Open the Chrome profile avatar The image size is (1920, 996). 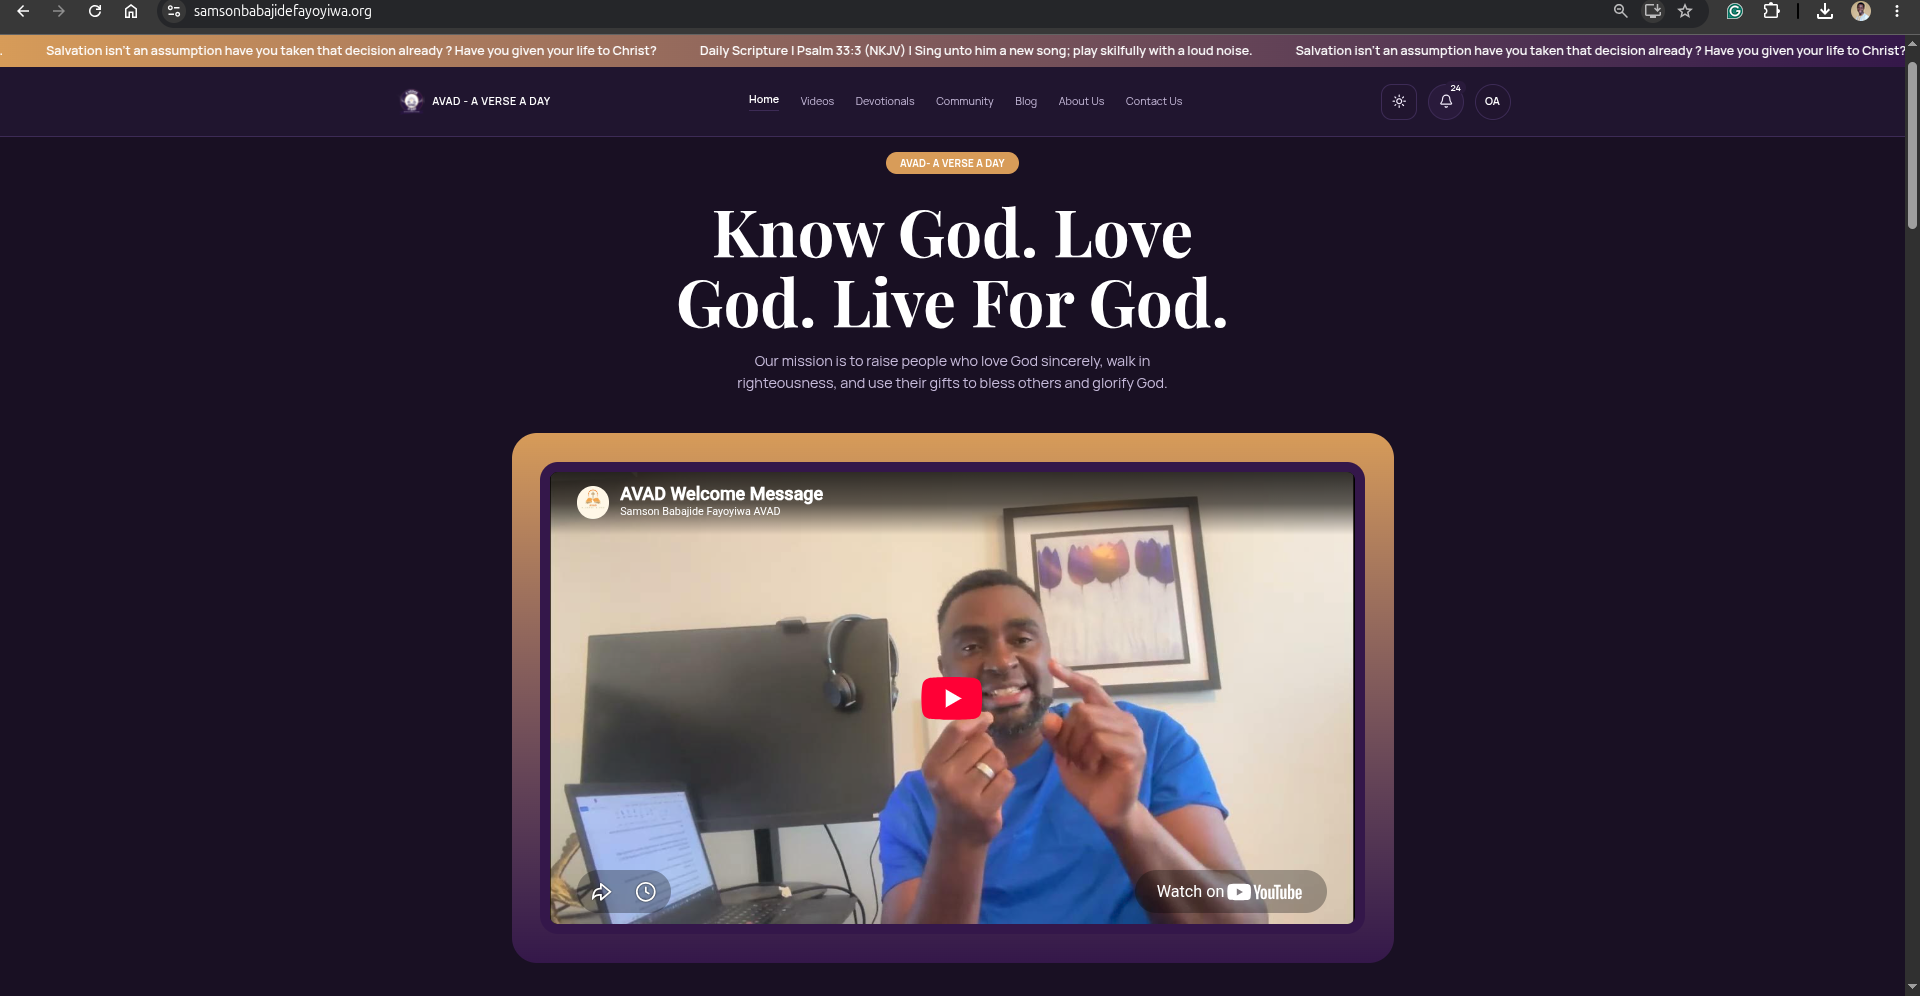[1861, 11]
